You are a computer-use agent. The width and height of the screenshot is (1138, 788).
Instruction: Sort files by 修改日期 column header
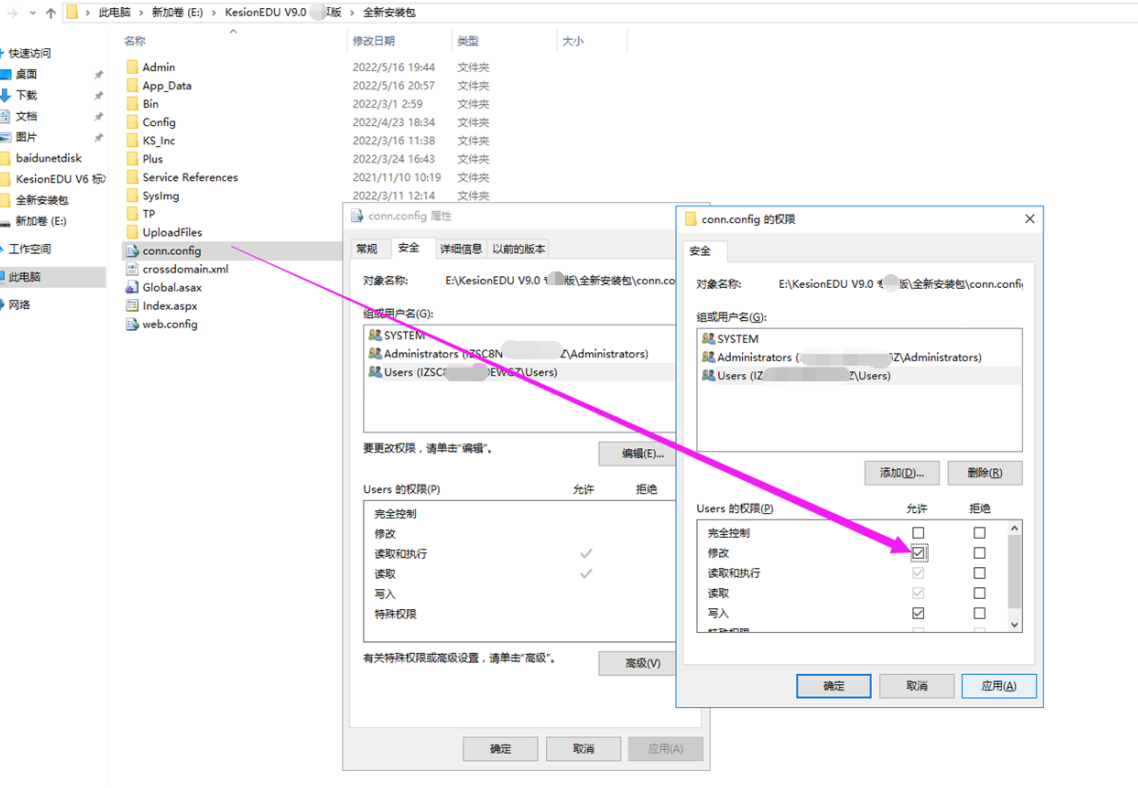(374, 41)
